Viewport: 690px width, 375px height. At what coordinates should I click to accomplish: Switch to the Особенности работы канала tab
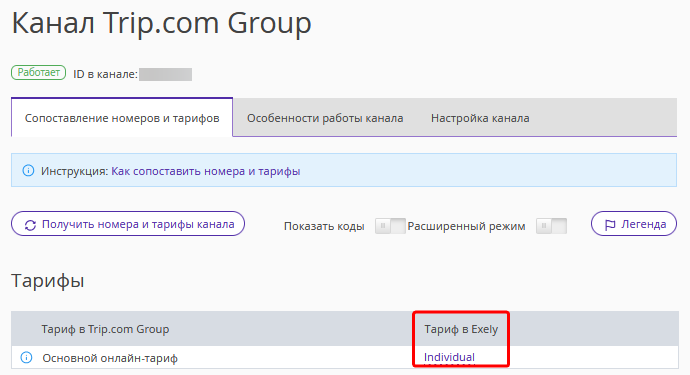pos(325,118)
